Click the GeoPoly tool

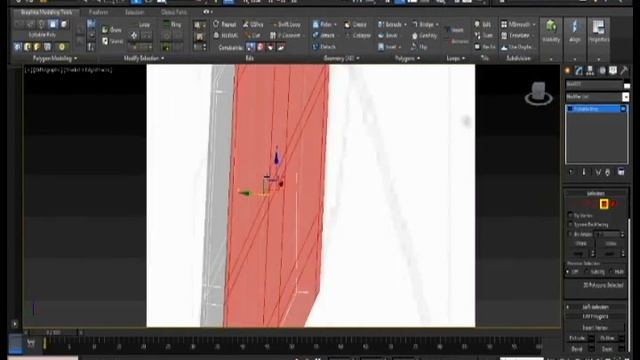point(424,36)
